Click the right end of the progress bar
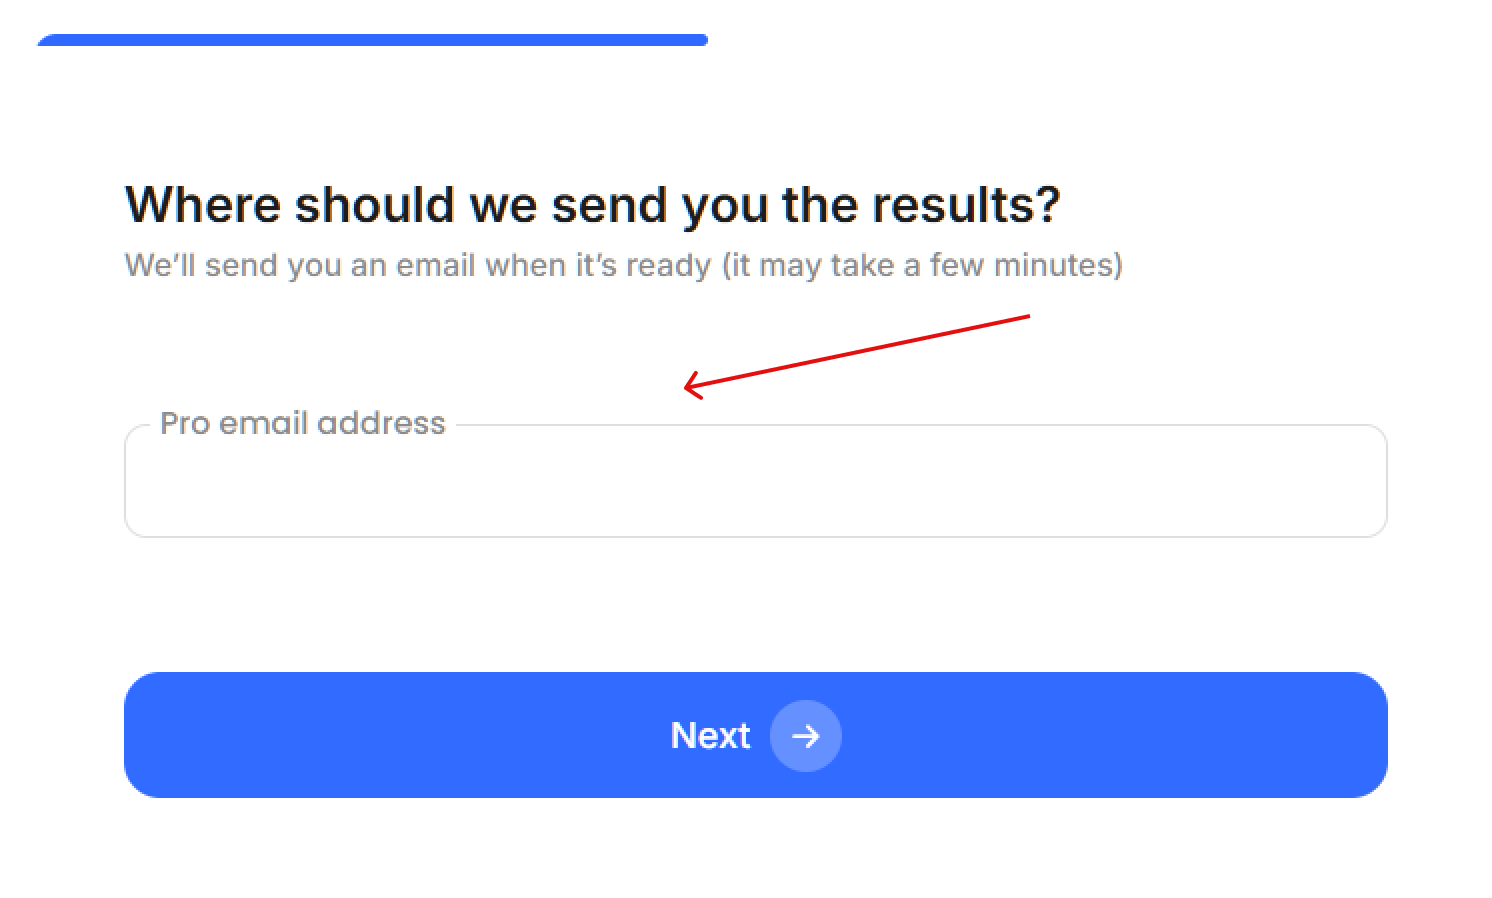 [701, 40]
